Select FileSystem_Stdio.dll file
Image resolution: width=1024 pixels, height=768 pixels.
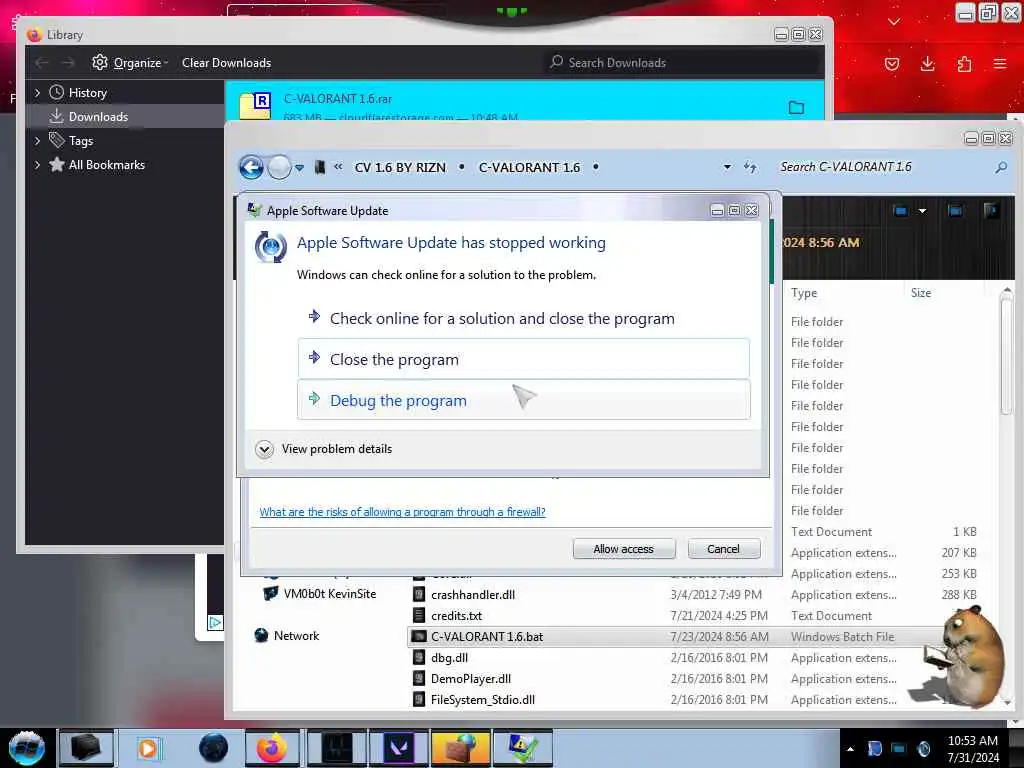click(x=483, y=699)
